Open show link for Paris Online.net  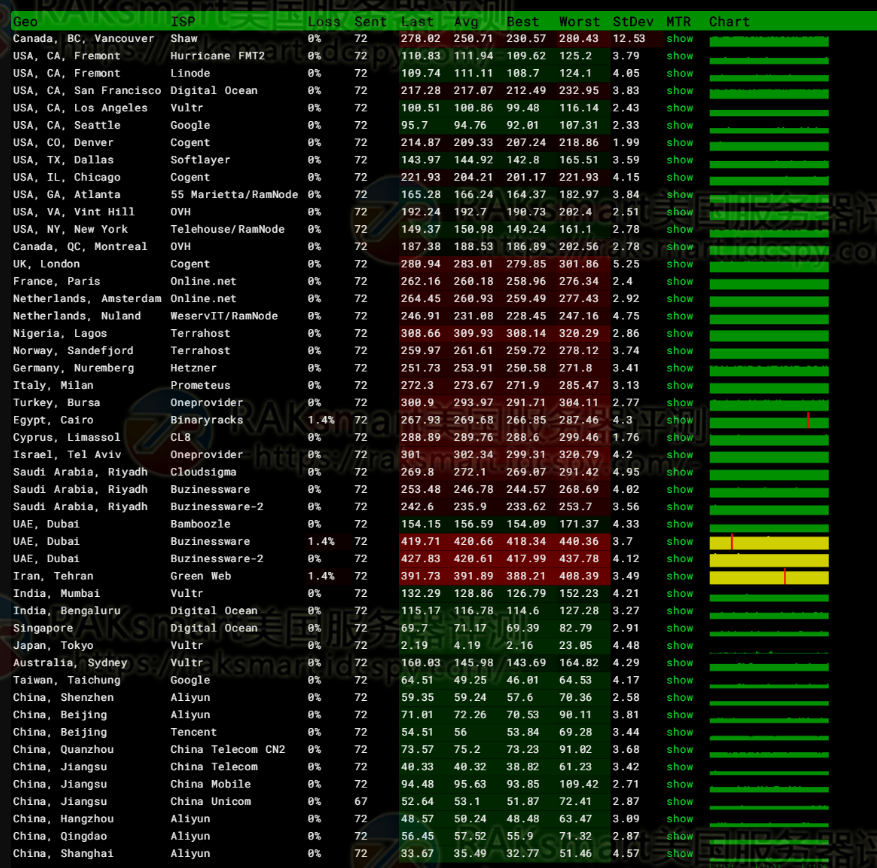pyautogui.click(x=680, y=281)
